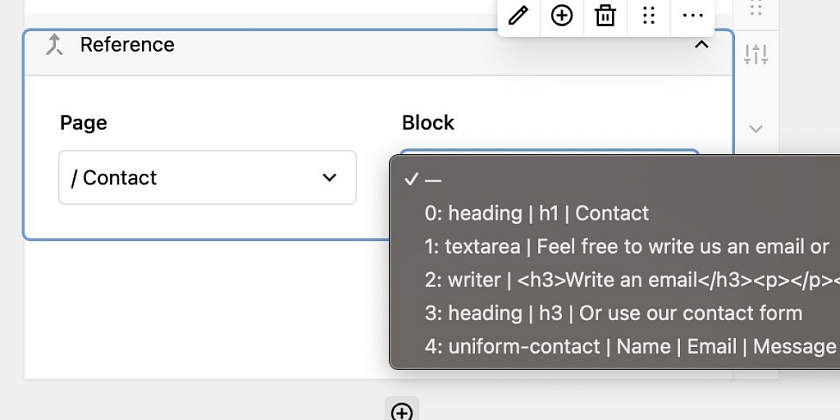Click the Block select field behind list
The height and width of the screenshot is (420, 840).
[x=550, y=152]
